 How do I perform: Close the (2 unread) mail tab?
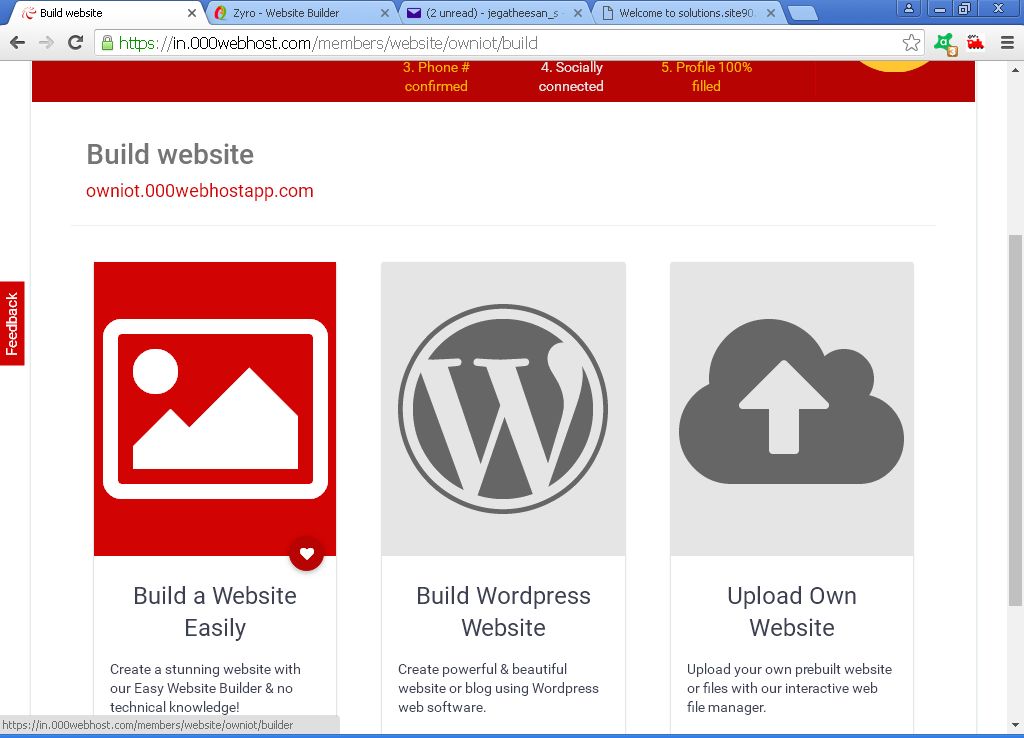point(578,13)
